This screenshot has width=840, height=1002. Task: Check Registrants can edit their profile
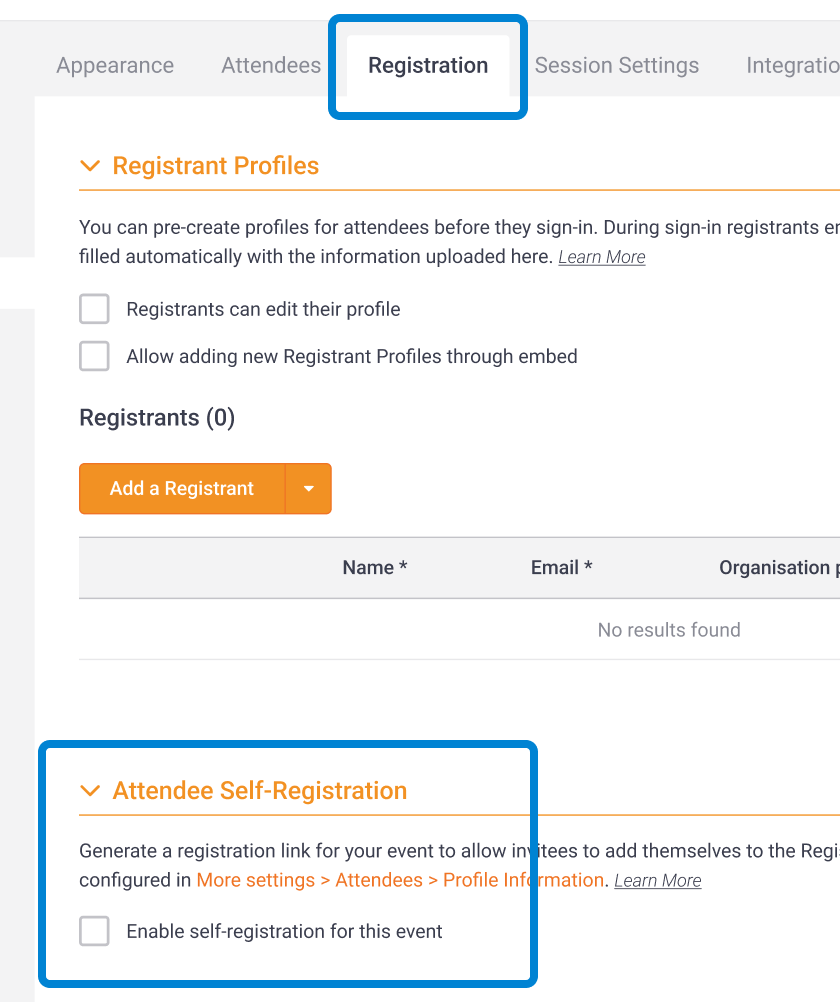point(93,309)
